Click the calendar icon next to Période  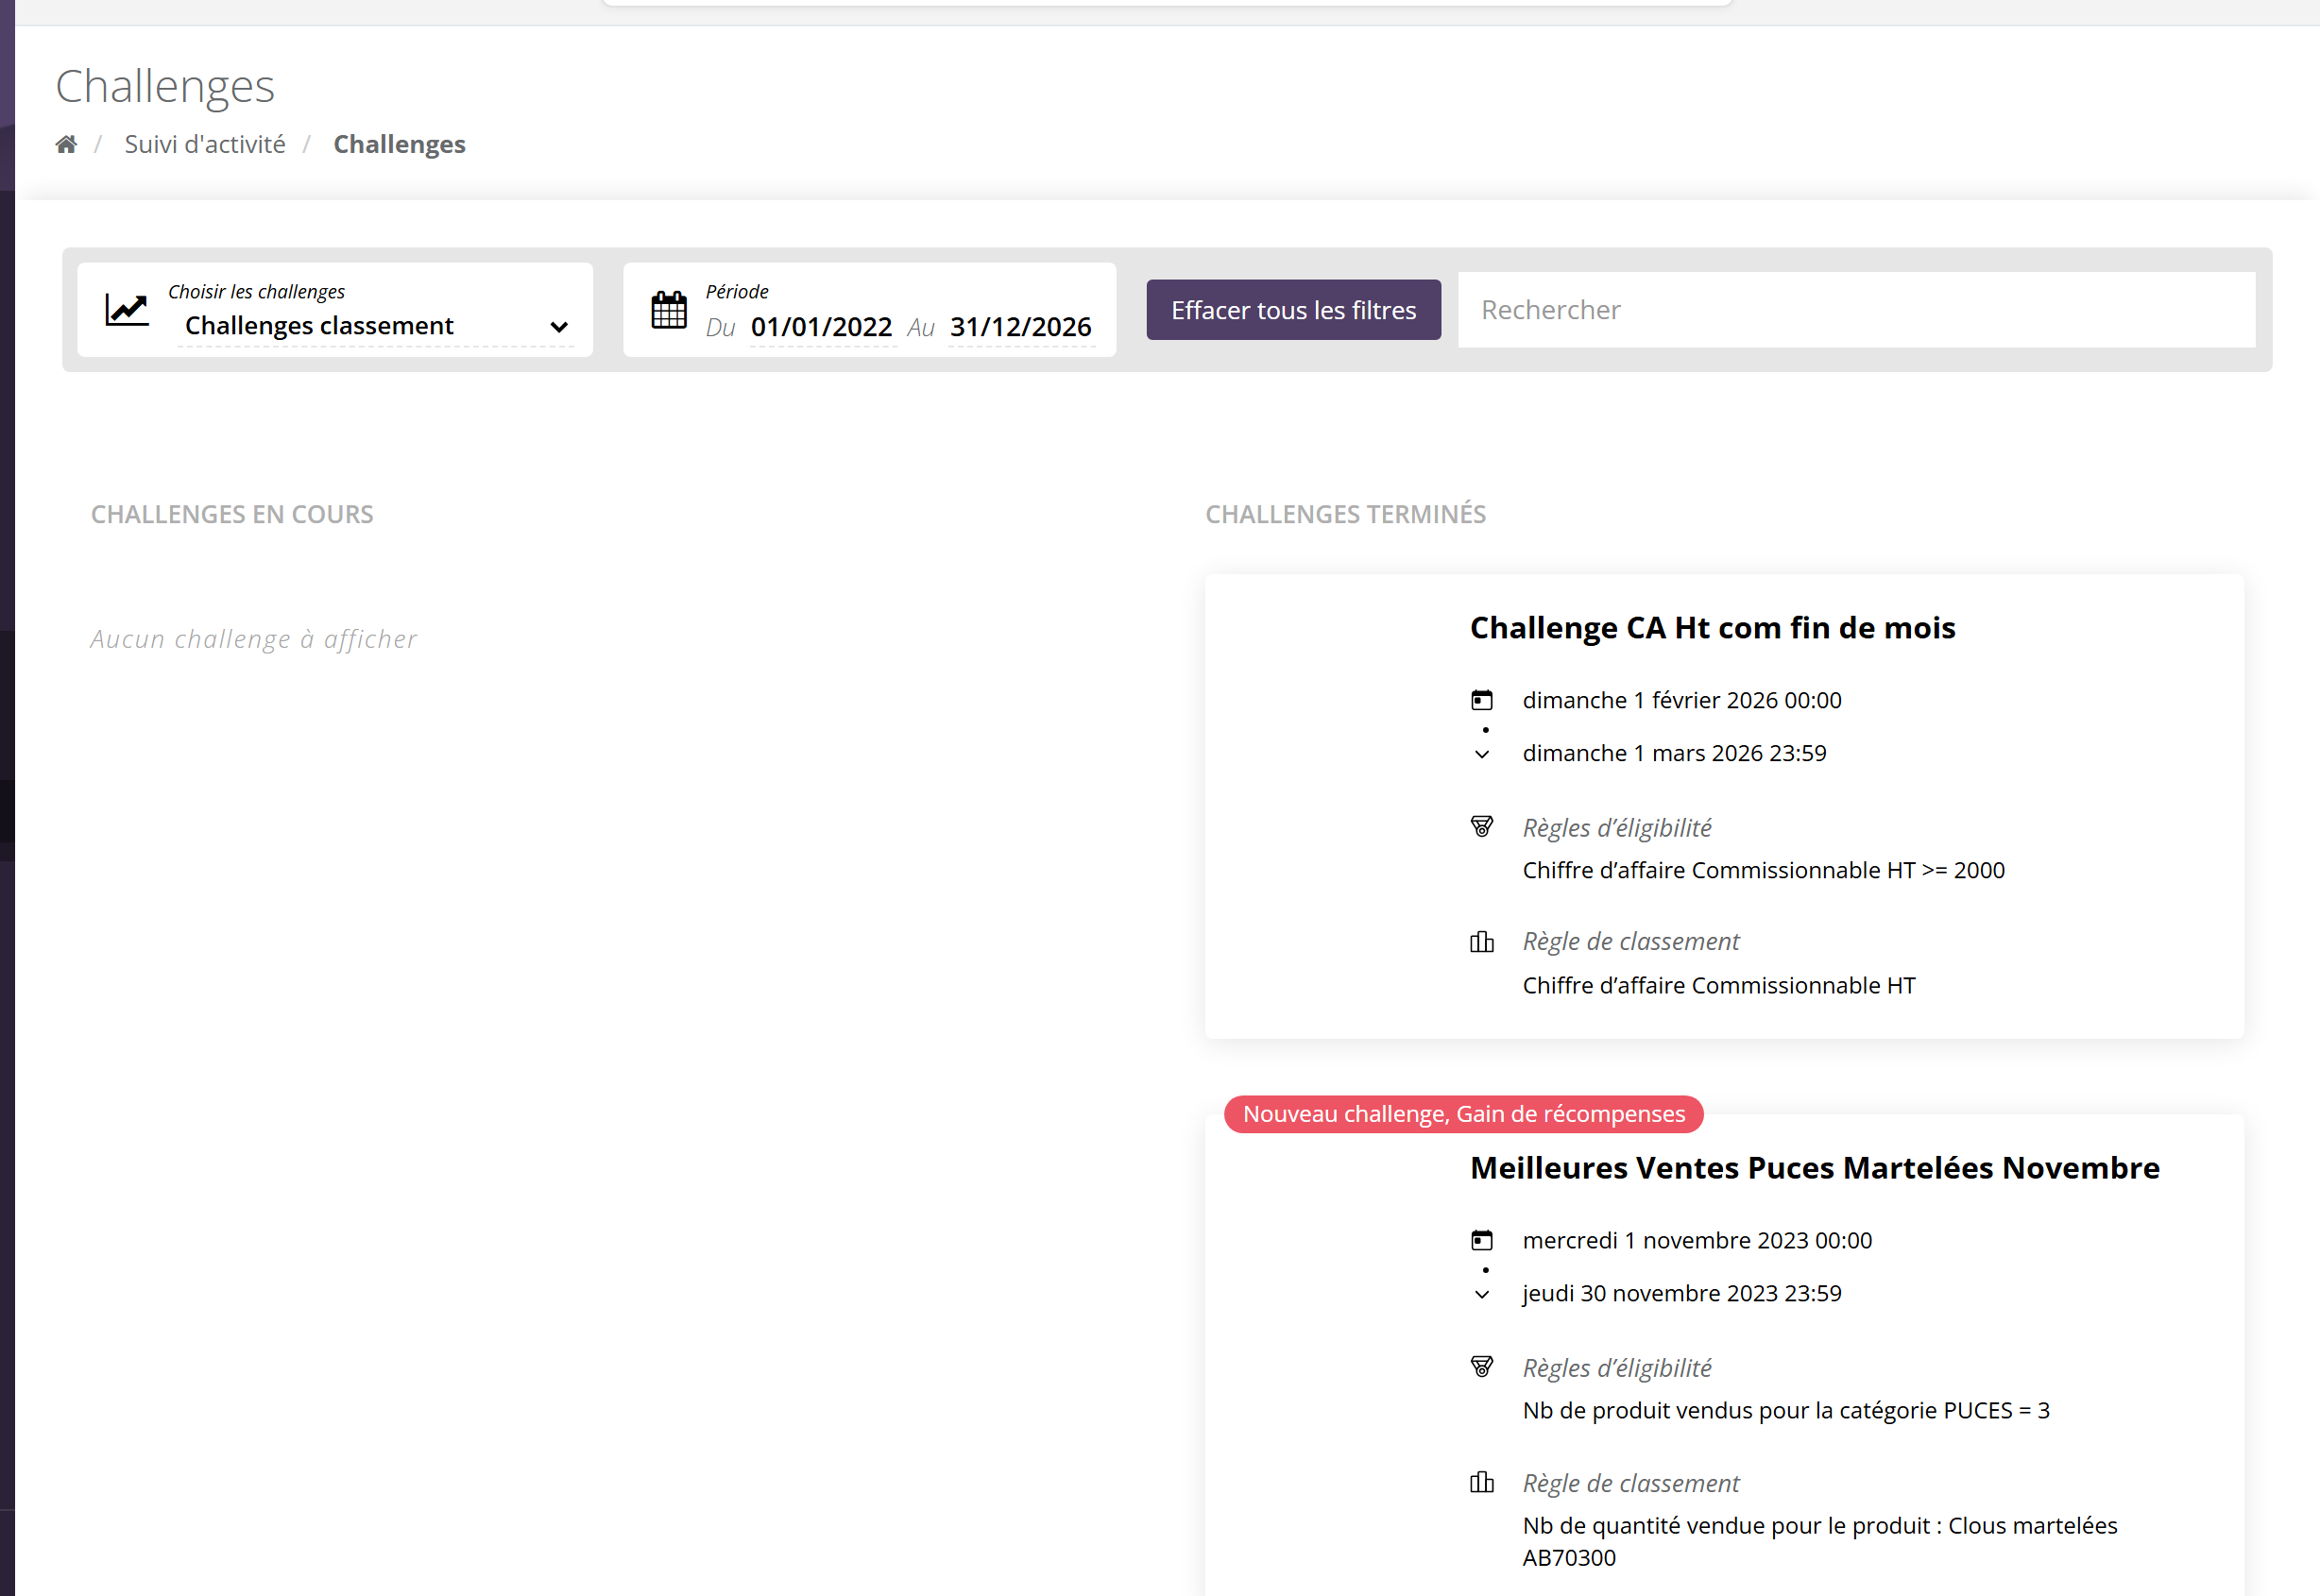coord(669,309)
